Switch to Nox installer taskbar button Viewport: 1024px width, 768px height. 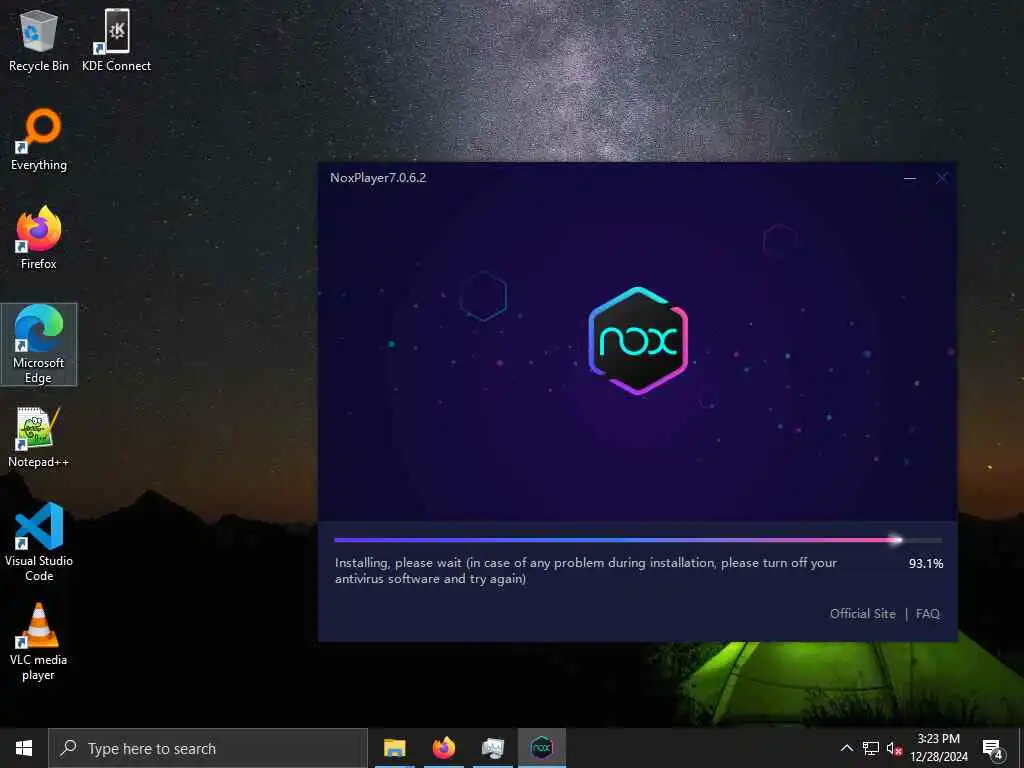[541, 748]
